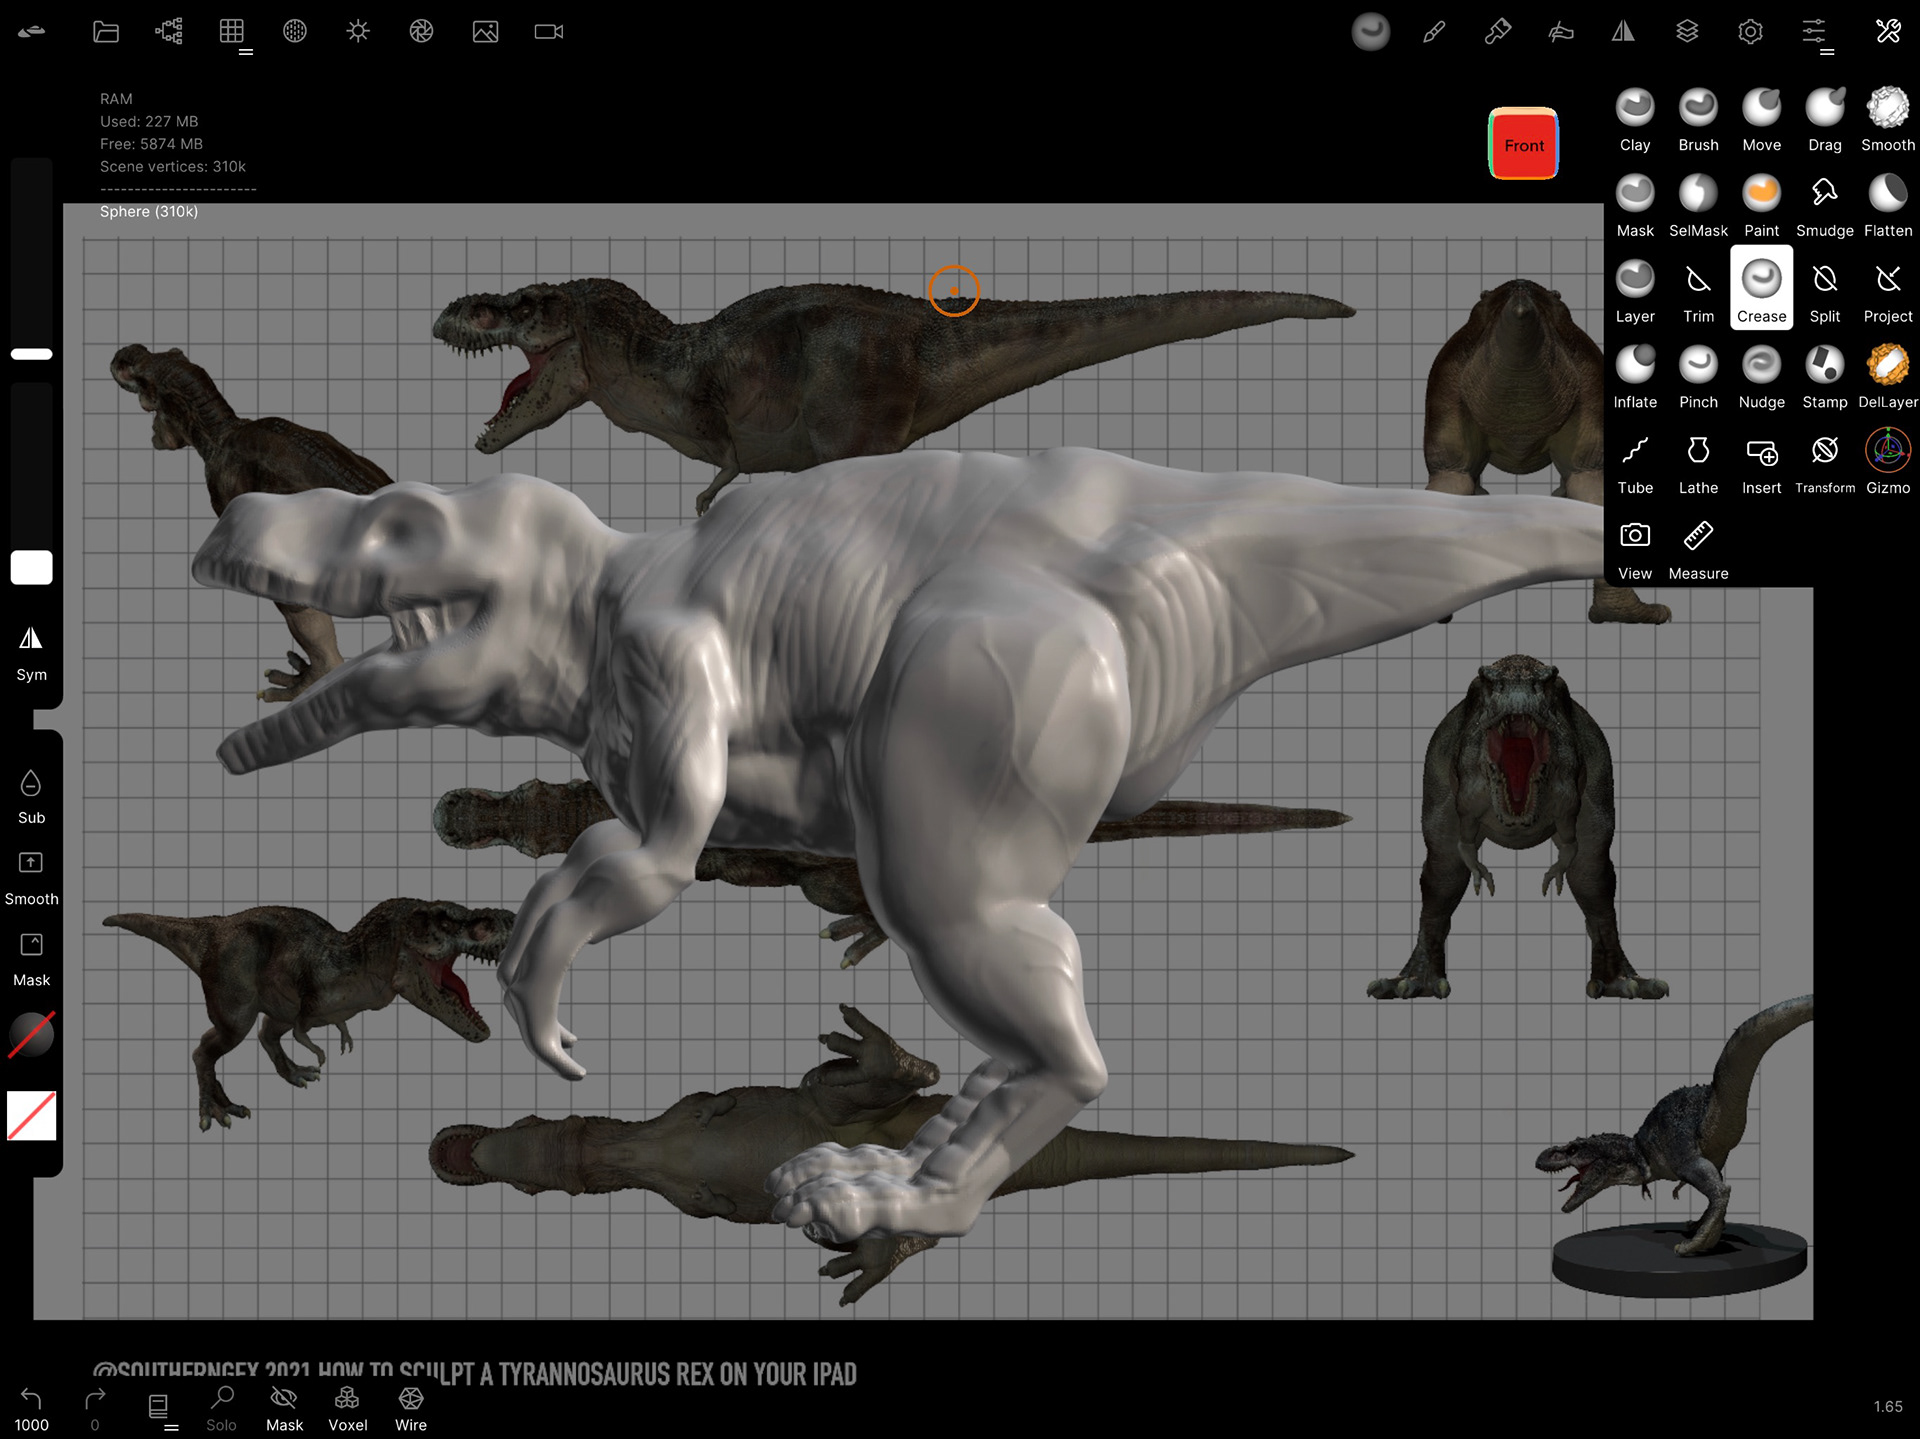1920x1439 pixels.
Task: Open the Camera settings menu
Action: tap(549, 32)
